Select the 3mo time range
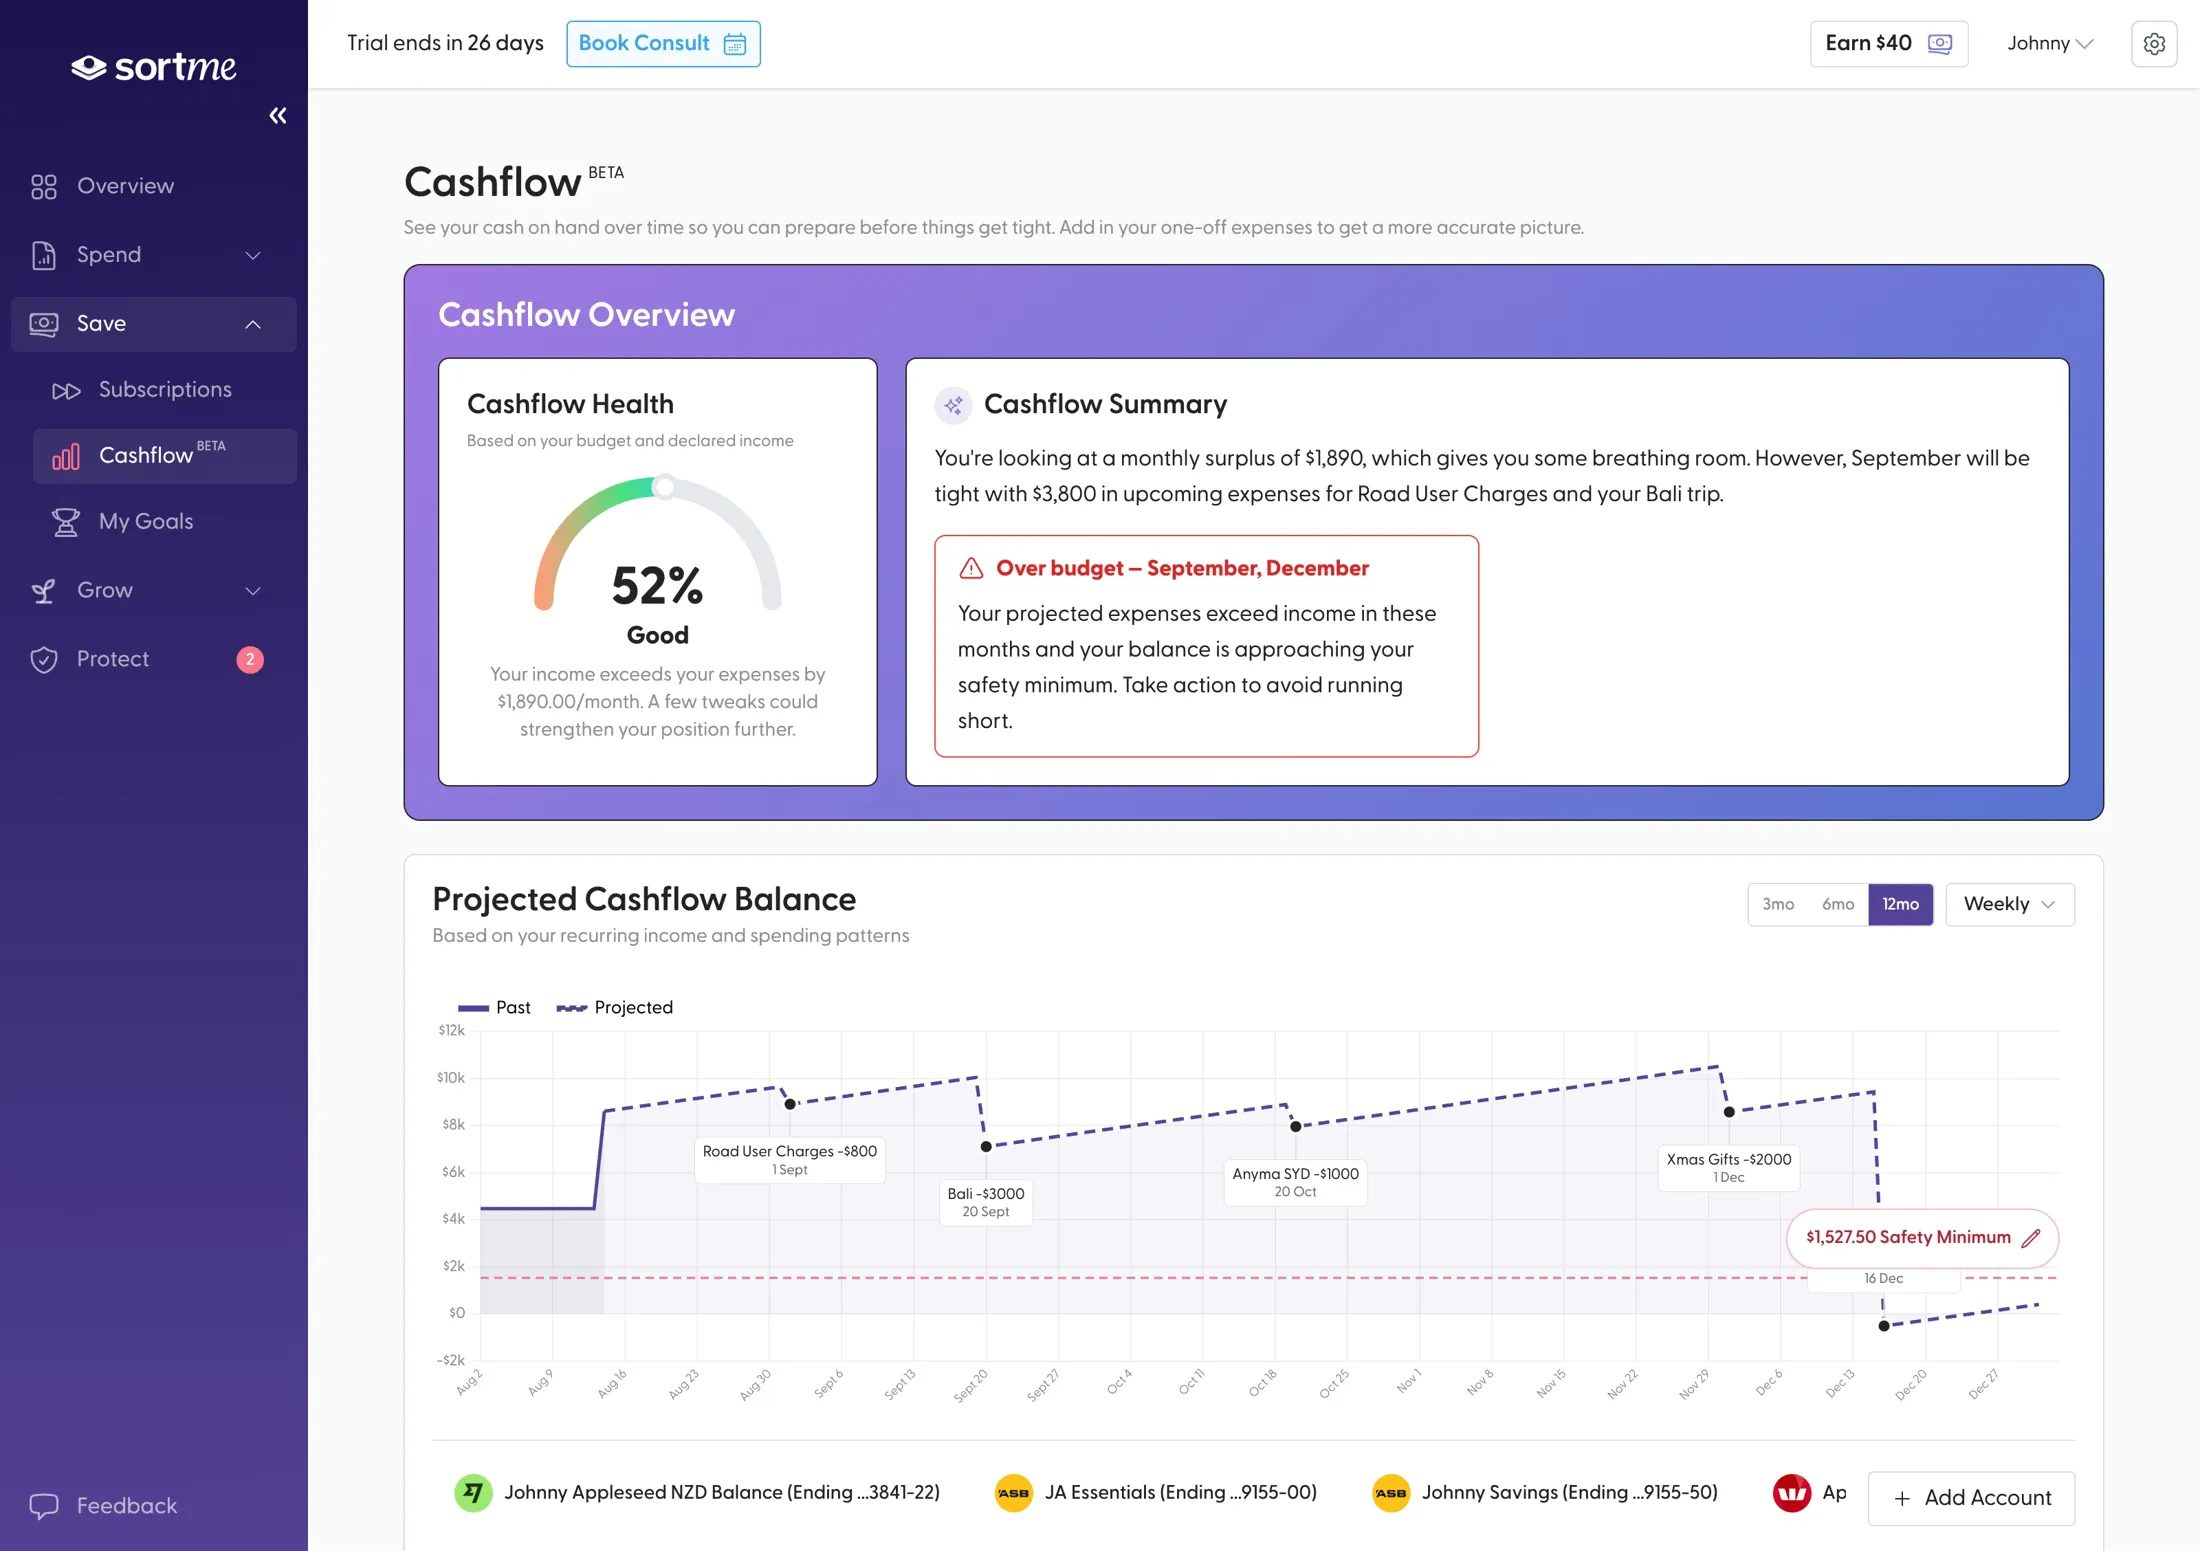This screenshot has width=2200, height=1551. coord(1778,905)
